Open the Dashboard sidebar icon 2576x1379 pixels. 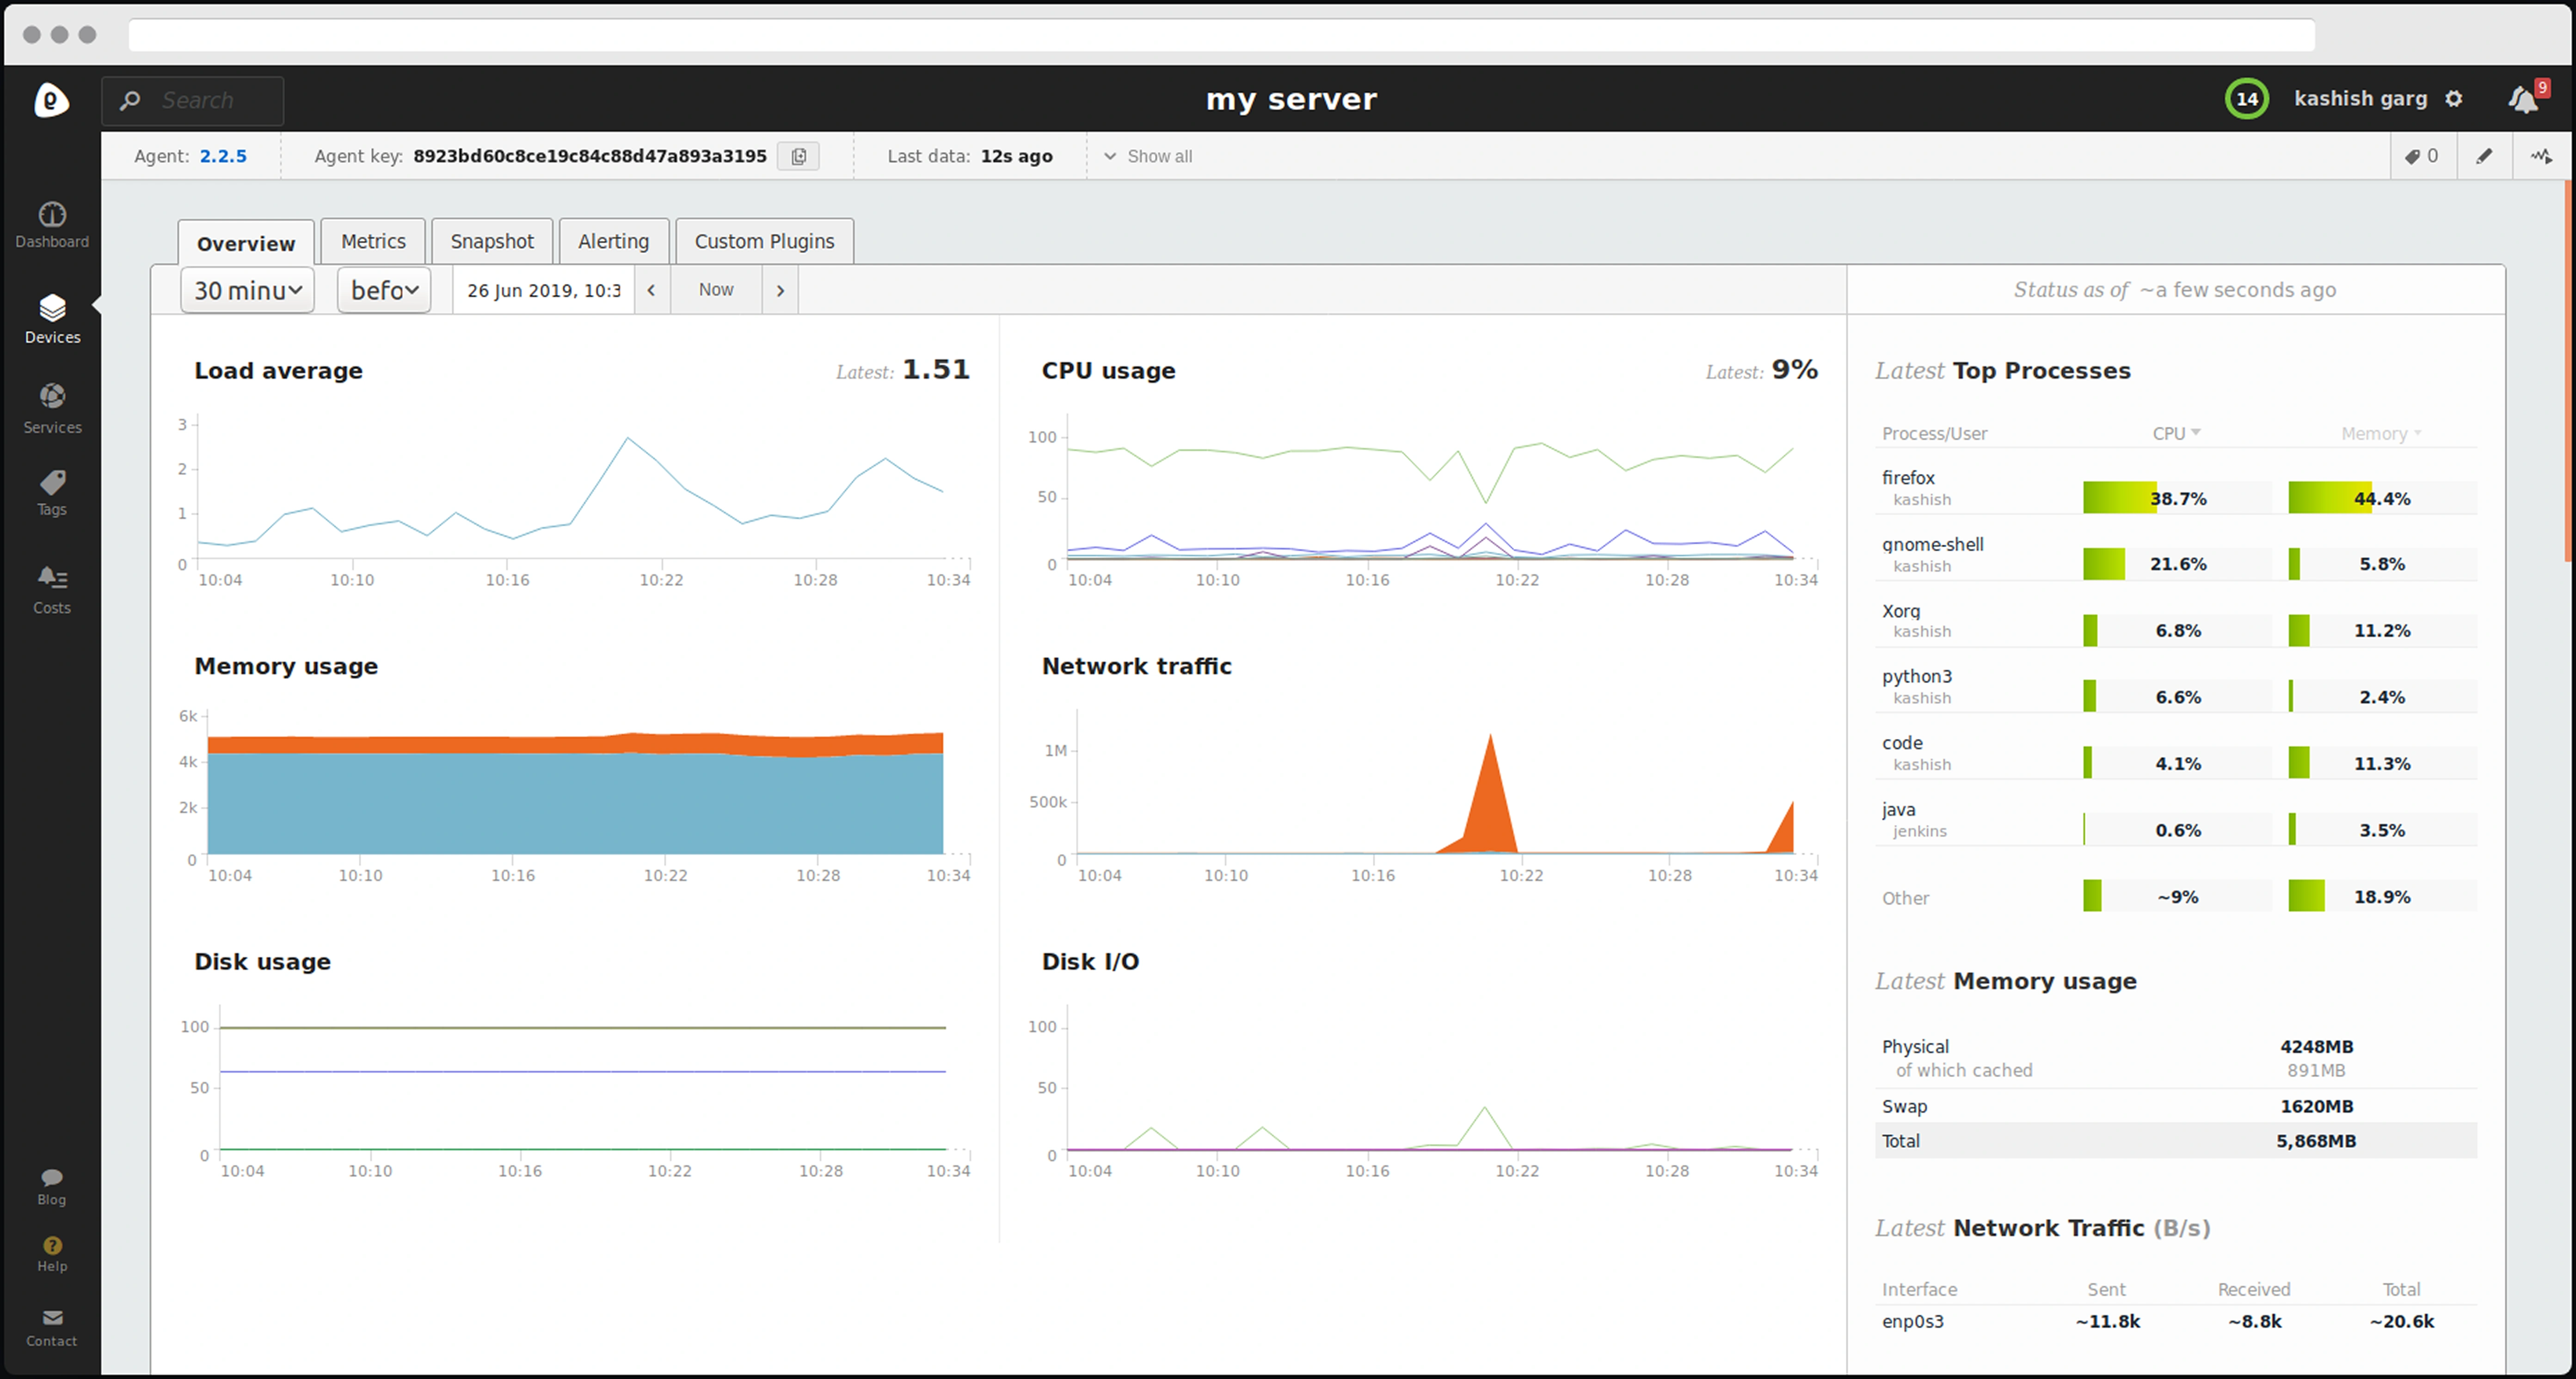(x=52, y=224)
